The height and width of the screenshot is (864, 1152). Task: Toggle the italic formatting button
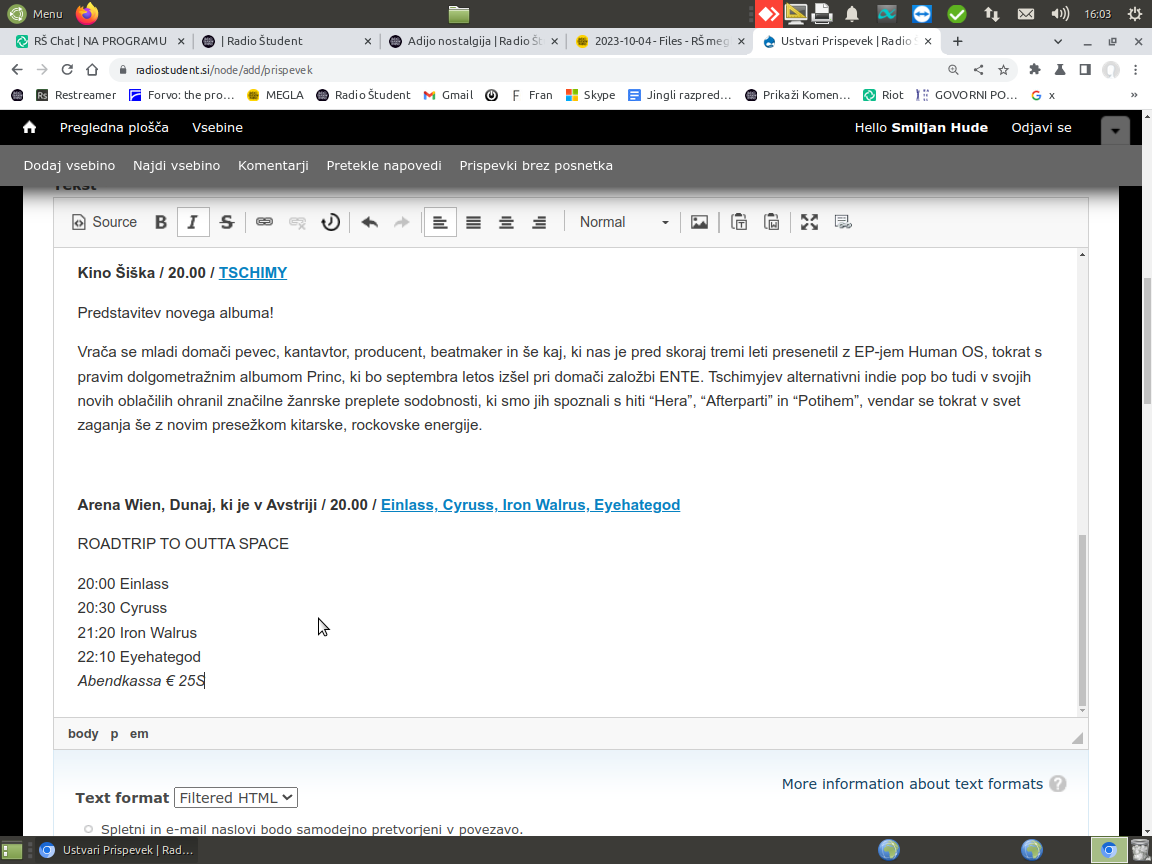[193, 222]
